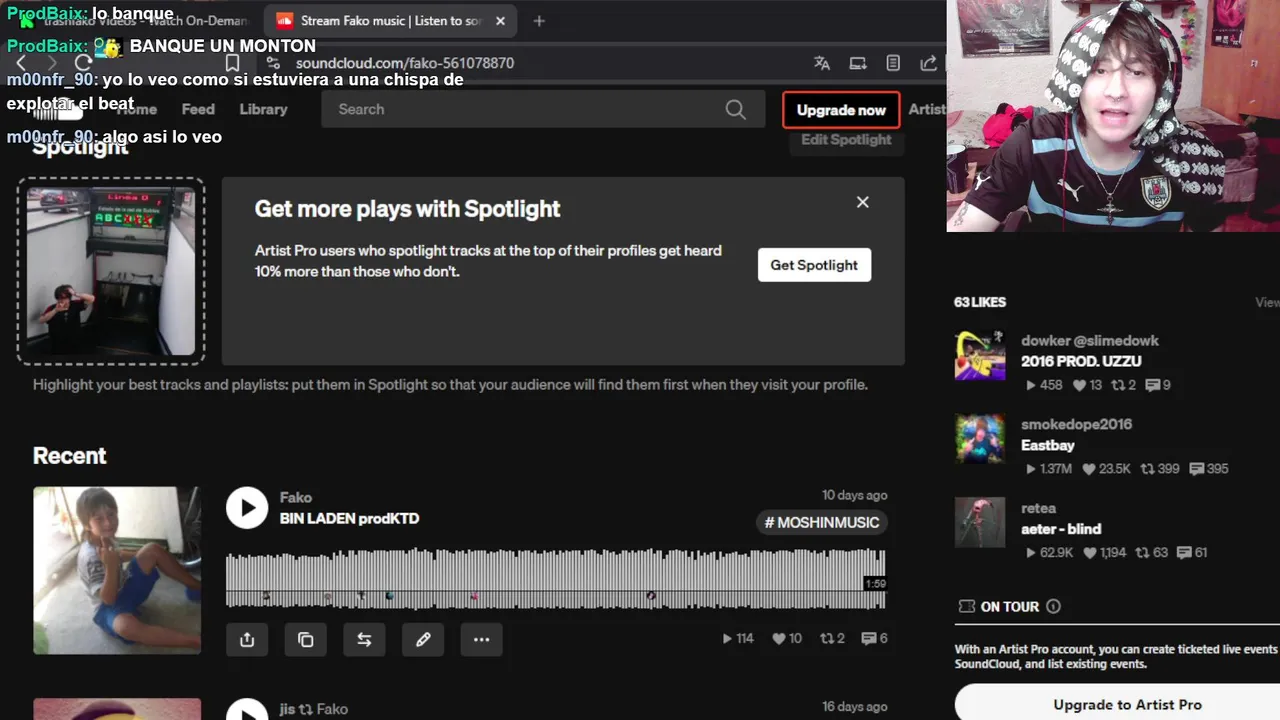Click the # MOSHINMUSIC tag

coord(822,522)
